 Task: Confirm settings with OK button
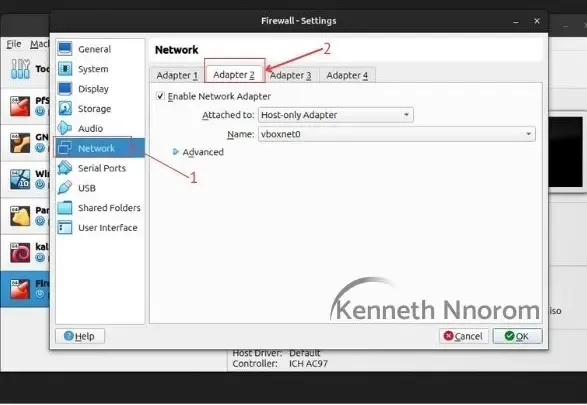click(x=517, y=336)
